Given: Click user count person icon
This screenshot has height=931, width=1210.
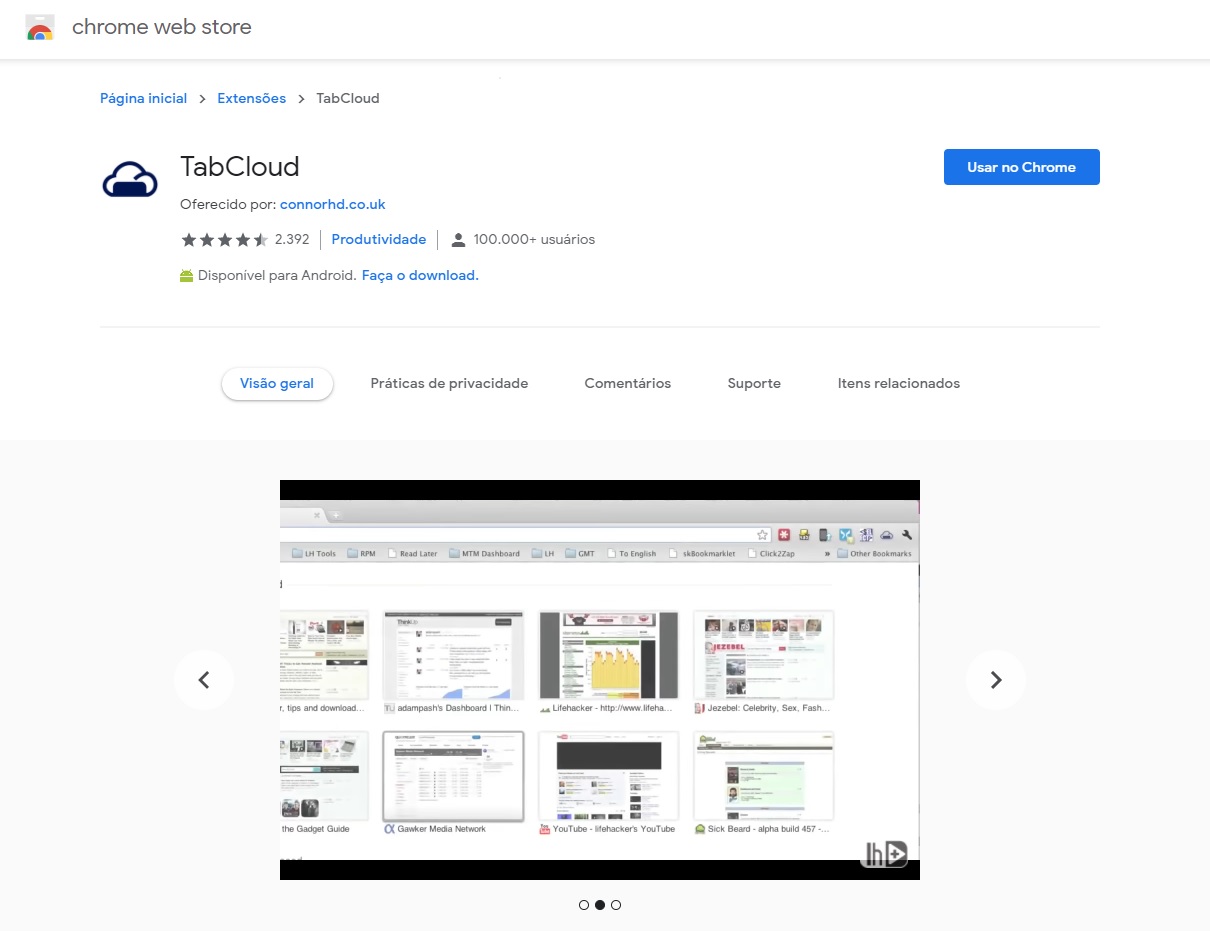Looking at the screenshot, I should [458, 240].
